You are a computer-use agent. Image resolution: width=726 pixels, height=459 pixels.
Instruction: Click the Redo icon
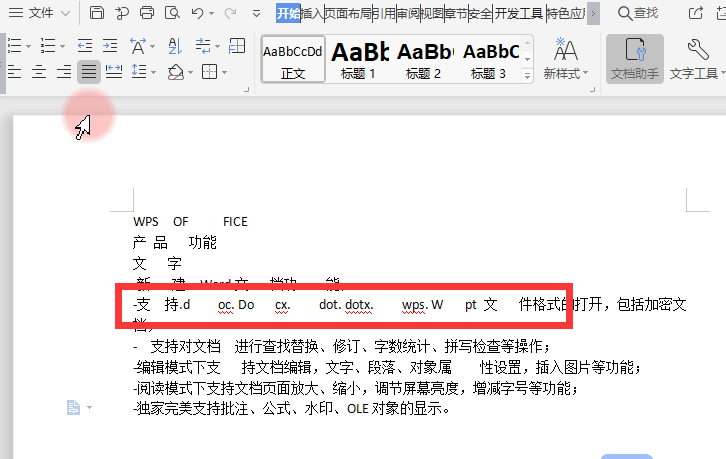pos(230,13)
